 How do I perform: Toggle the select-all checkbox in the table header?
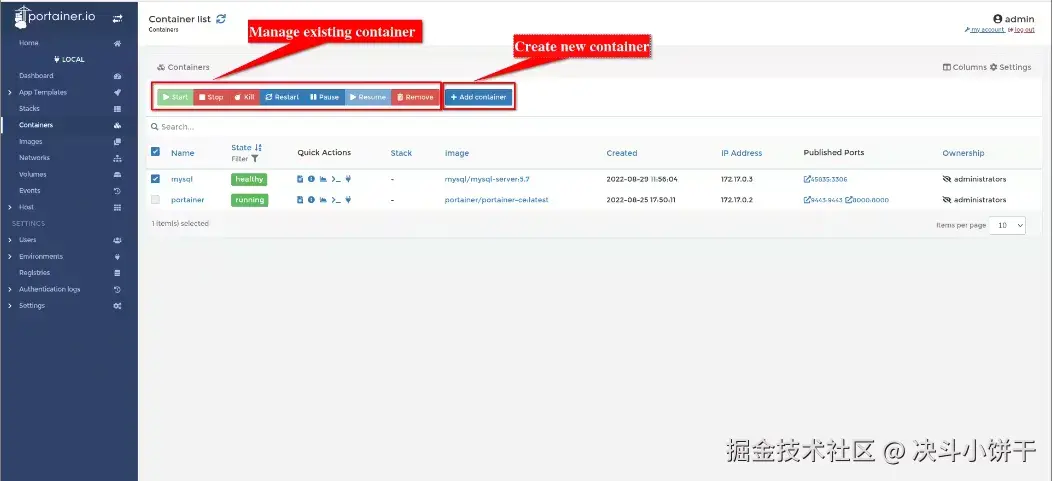pyautogui.click(x=155, y=152)
